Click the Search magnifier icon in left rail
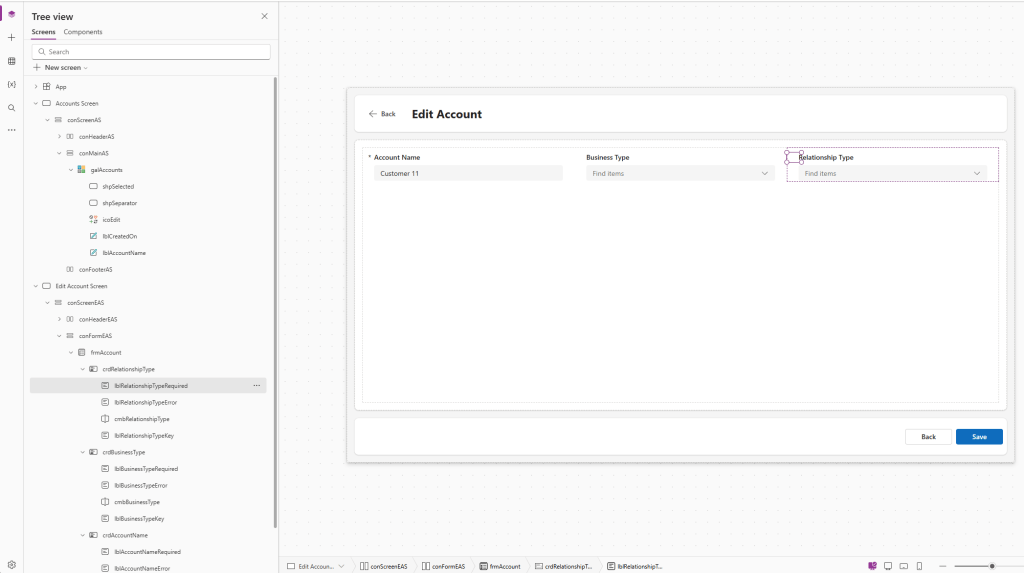 point(12,108)
